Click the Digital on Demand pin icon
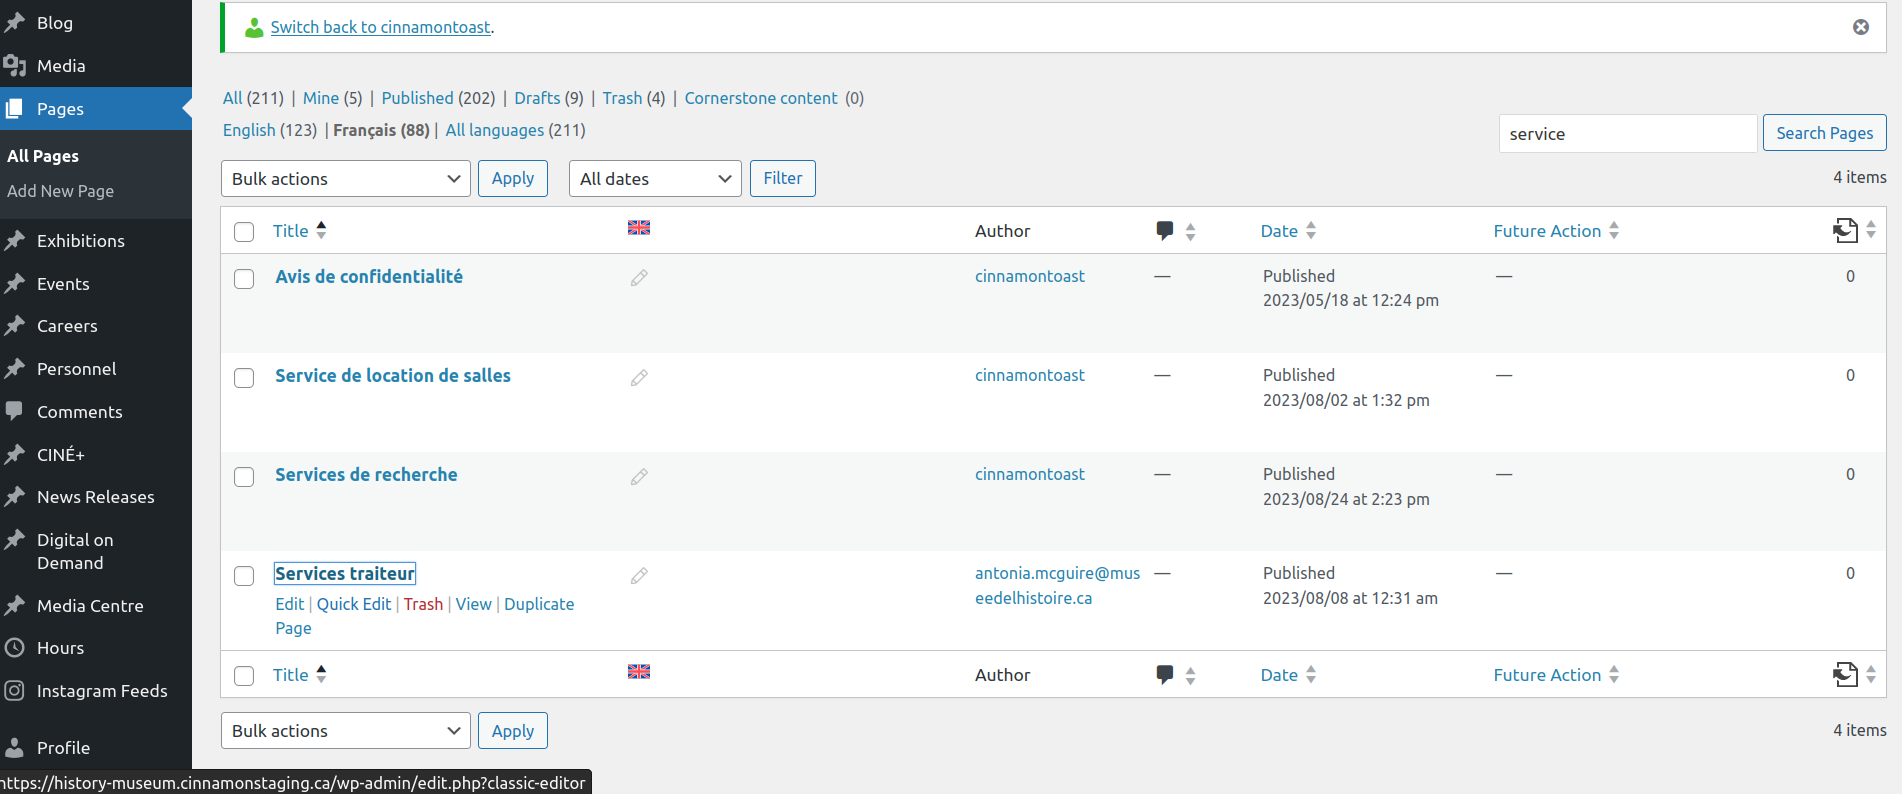1902x794 pixels. (x=15, y=540)
